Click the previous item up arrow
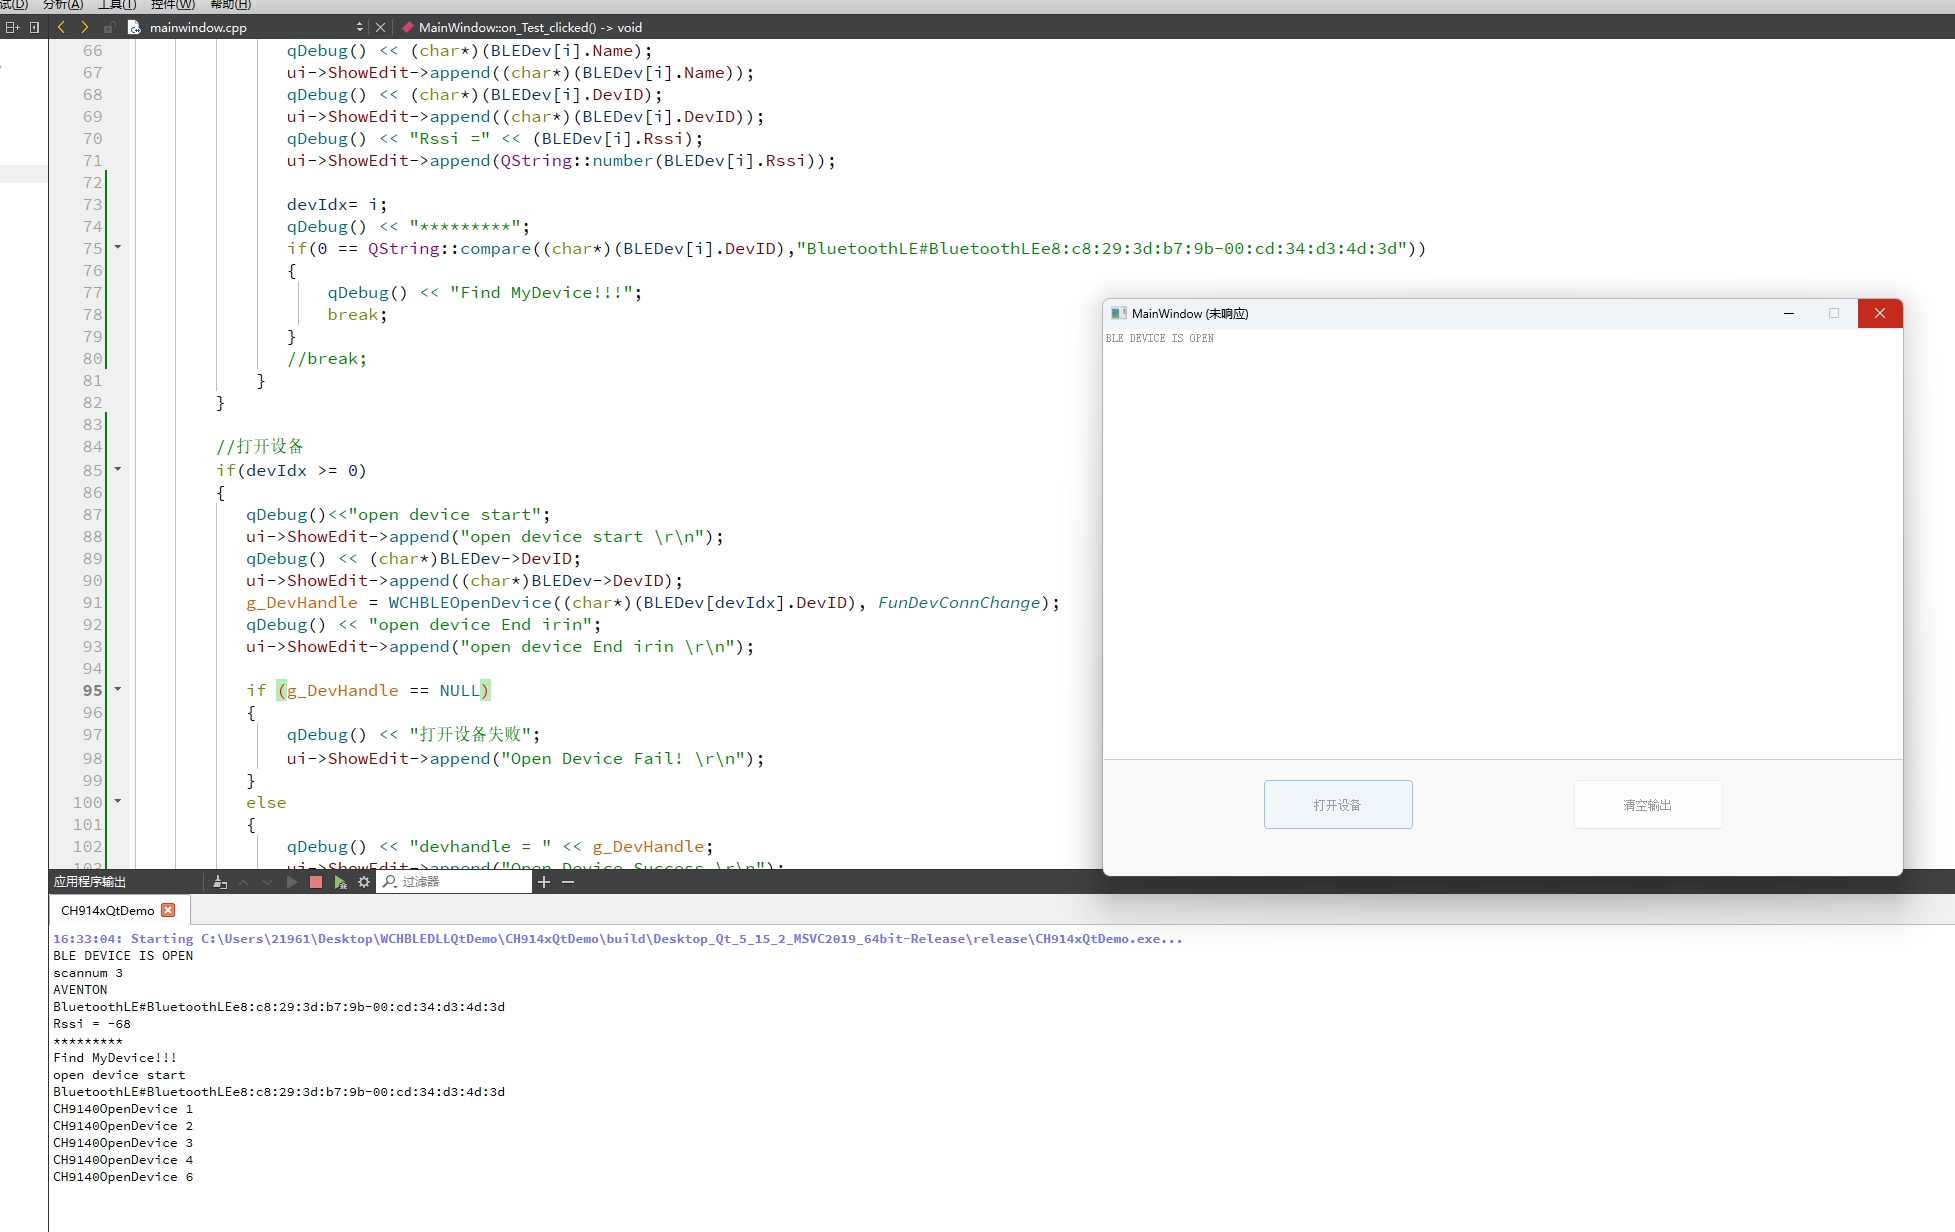Viewport: 1955px width, 1232px height. point(243,882)
